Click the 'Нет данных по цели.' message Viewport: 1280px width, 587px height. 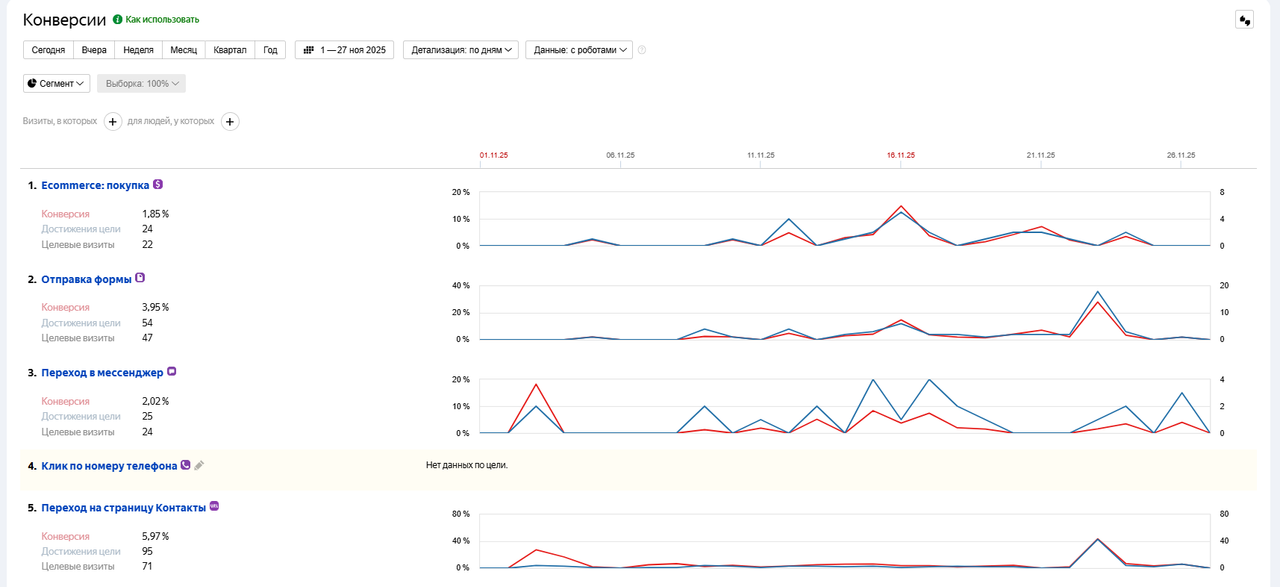click(467, 465)
